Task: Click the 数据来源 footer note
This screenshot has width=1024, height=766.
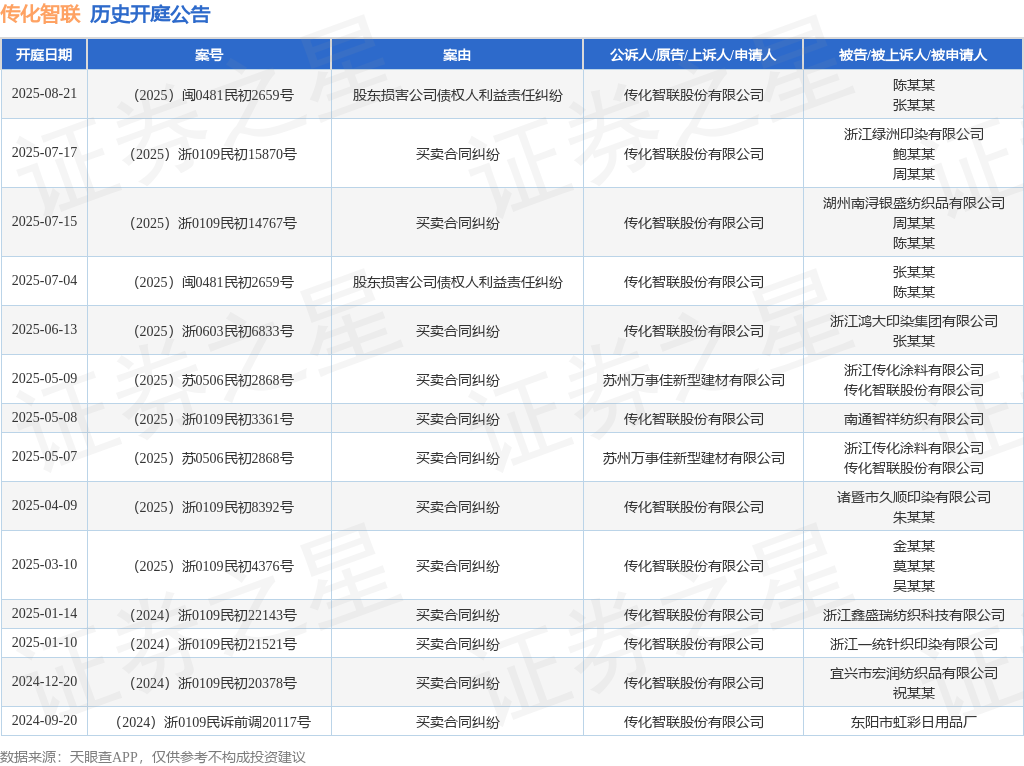Action: pos(153,757)
